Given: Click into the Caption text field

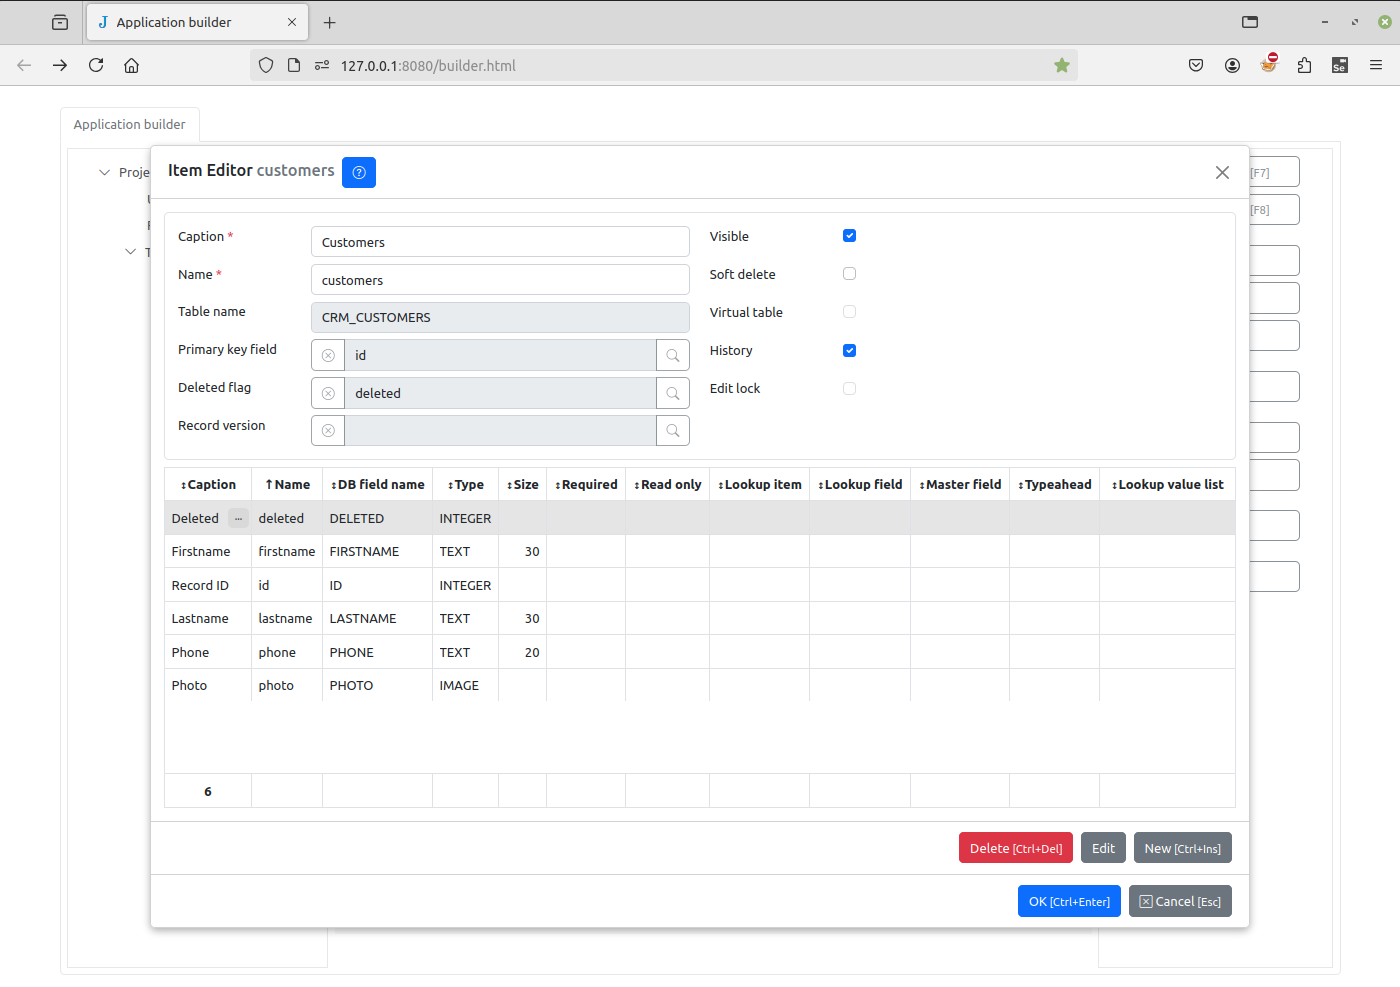Looking at the screenshot, I should pos(500,242).
